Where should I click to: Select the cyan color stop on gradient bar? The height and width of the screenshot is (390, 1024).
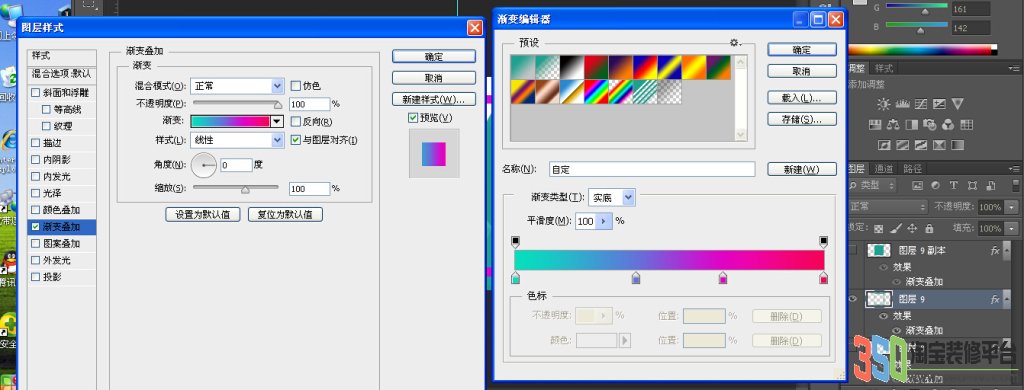(515, 279)
